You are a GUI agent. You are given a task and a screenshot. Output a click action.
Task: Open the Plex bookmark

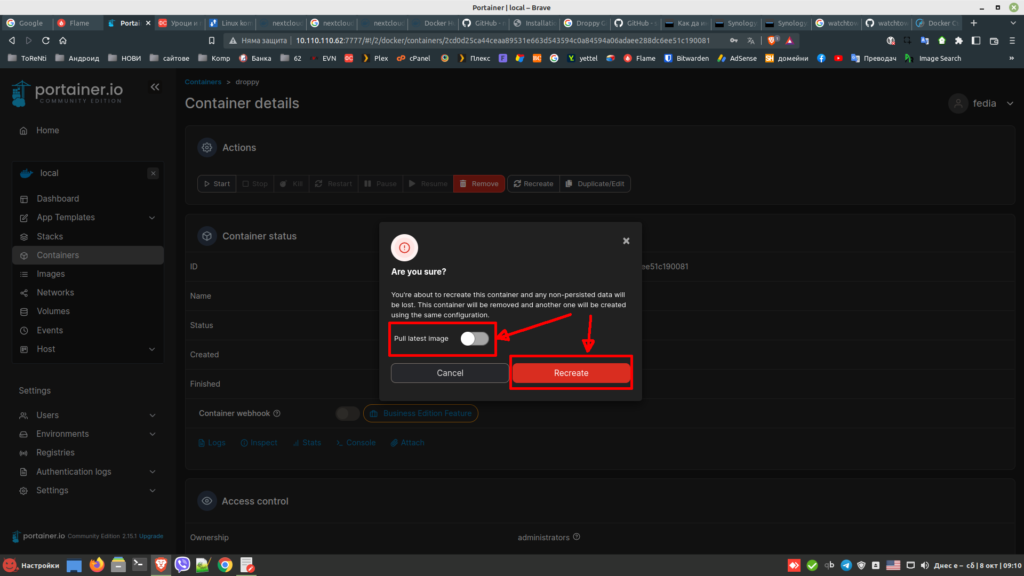376,58
